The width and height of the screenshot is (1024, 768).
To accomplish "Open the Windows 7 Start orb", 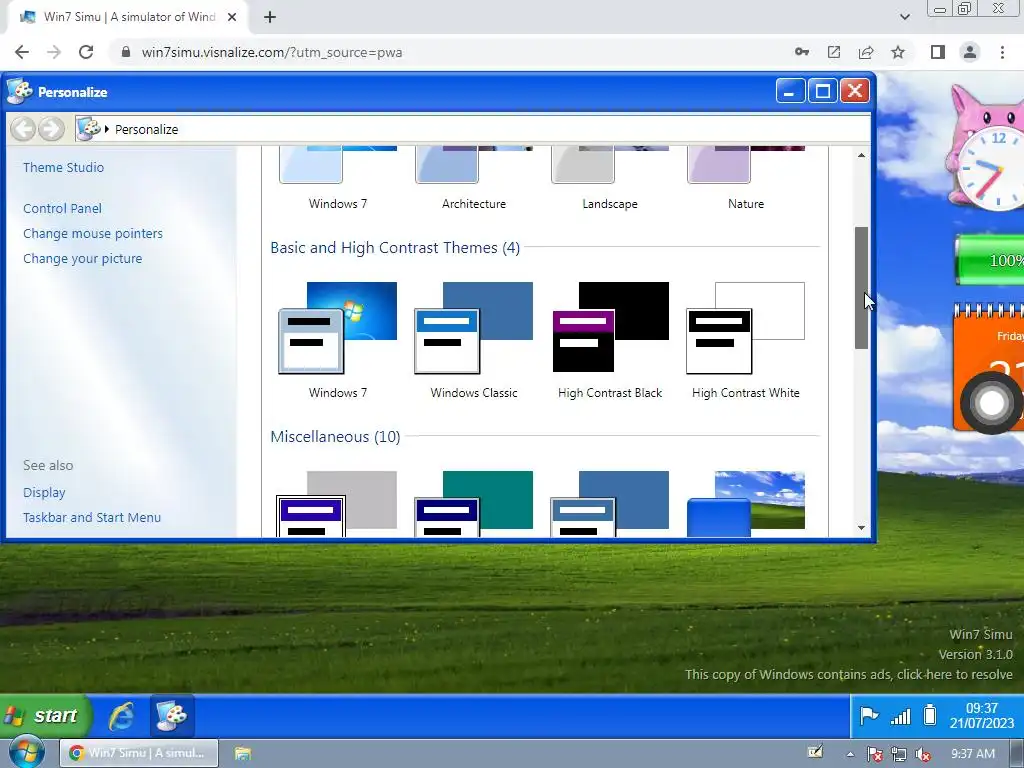I will pyautogui.click(x=26, y=752).
